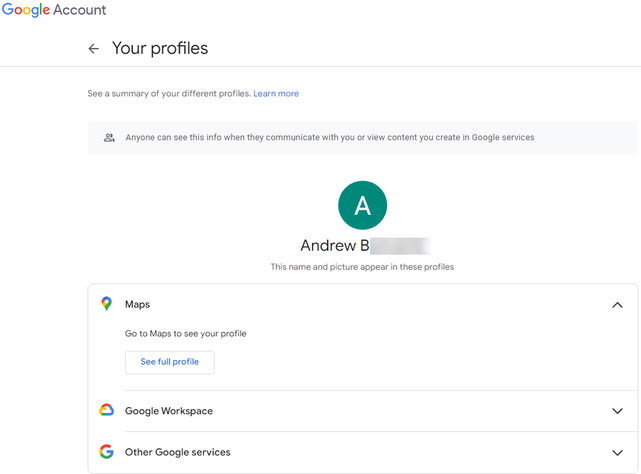Click the Google Workspace cloud icon

pyautogui.click(x=106, y=410)
